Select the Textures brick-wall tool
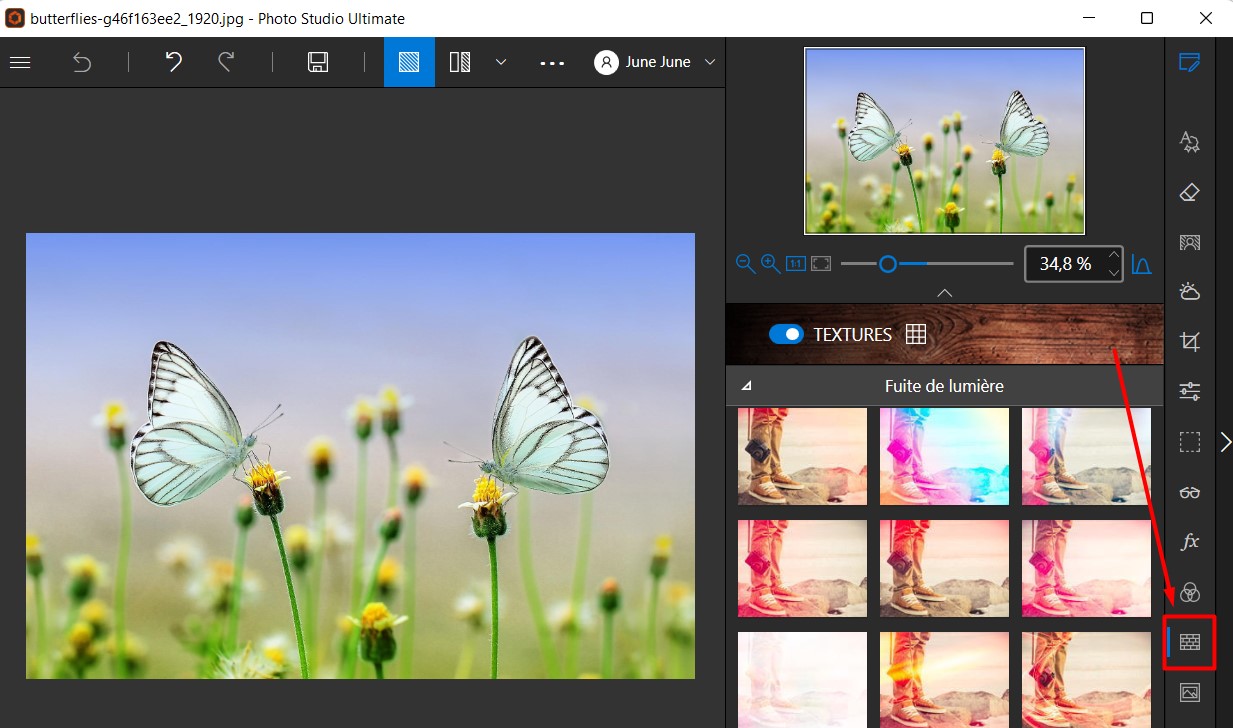This screenshot has width=1233, height=728. click(1190, 642)
